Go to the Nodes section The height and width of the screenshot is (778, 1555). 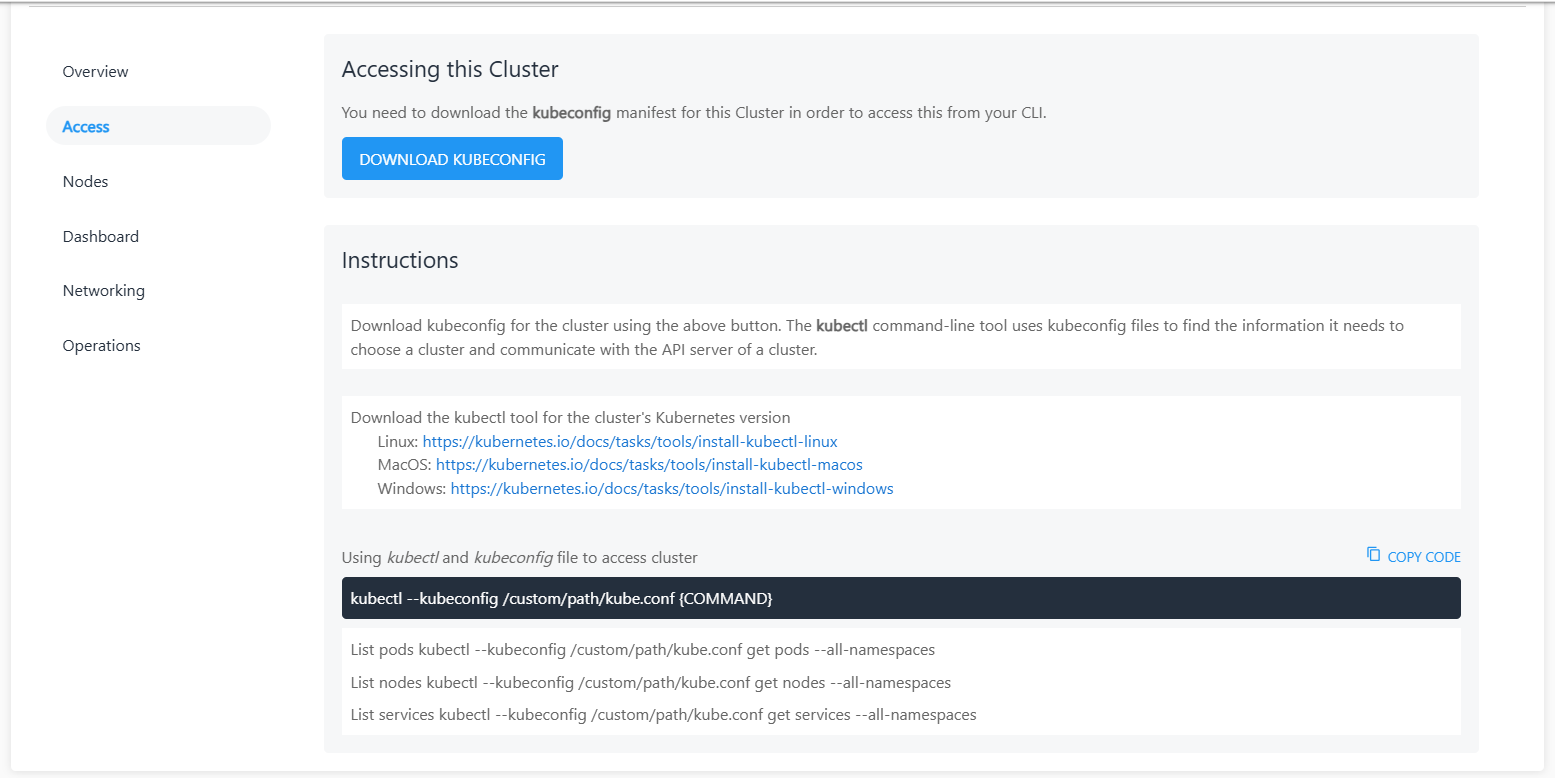click(85, 182)
